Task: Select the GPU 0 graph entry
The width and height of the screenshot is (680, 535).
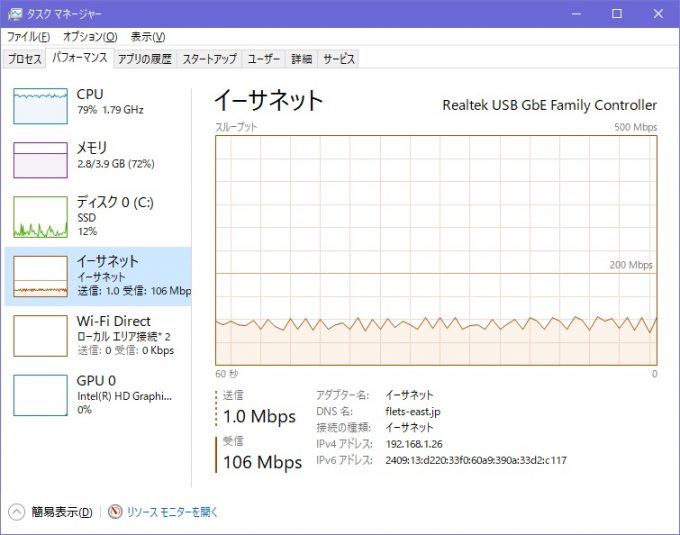Action: click(40, 394)
